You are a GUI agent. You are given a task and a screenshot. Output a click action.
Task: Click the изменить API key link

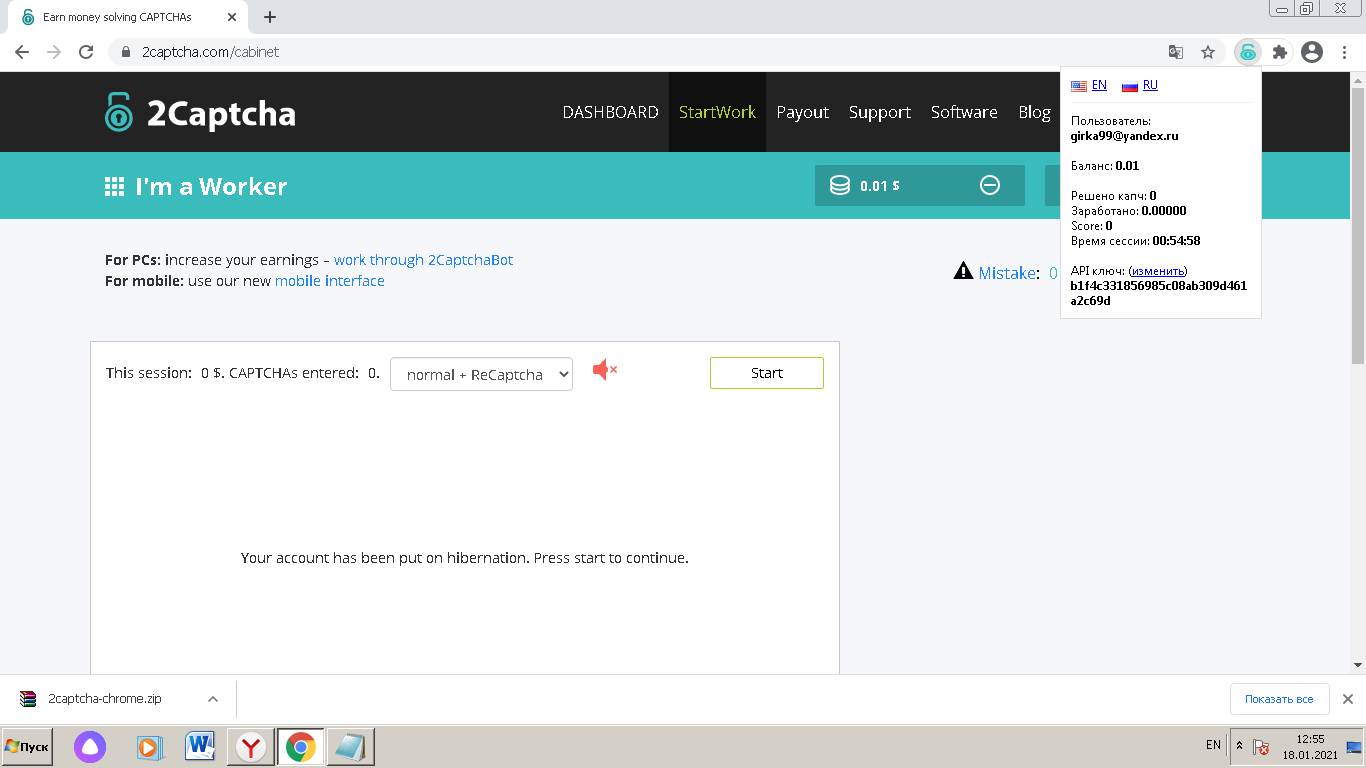point(1158,271)
